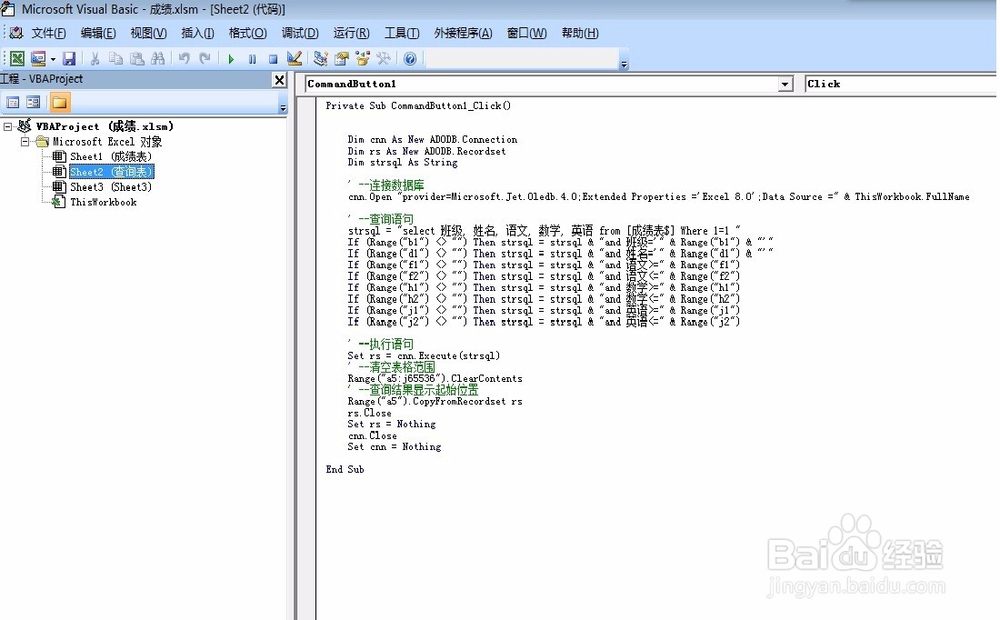Open the Insert object dropdown arrow
1000x620 pixels.
click(x=52, y=59)
